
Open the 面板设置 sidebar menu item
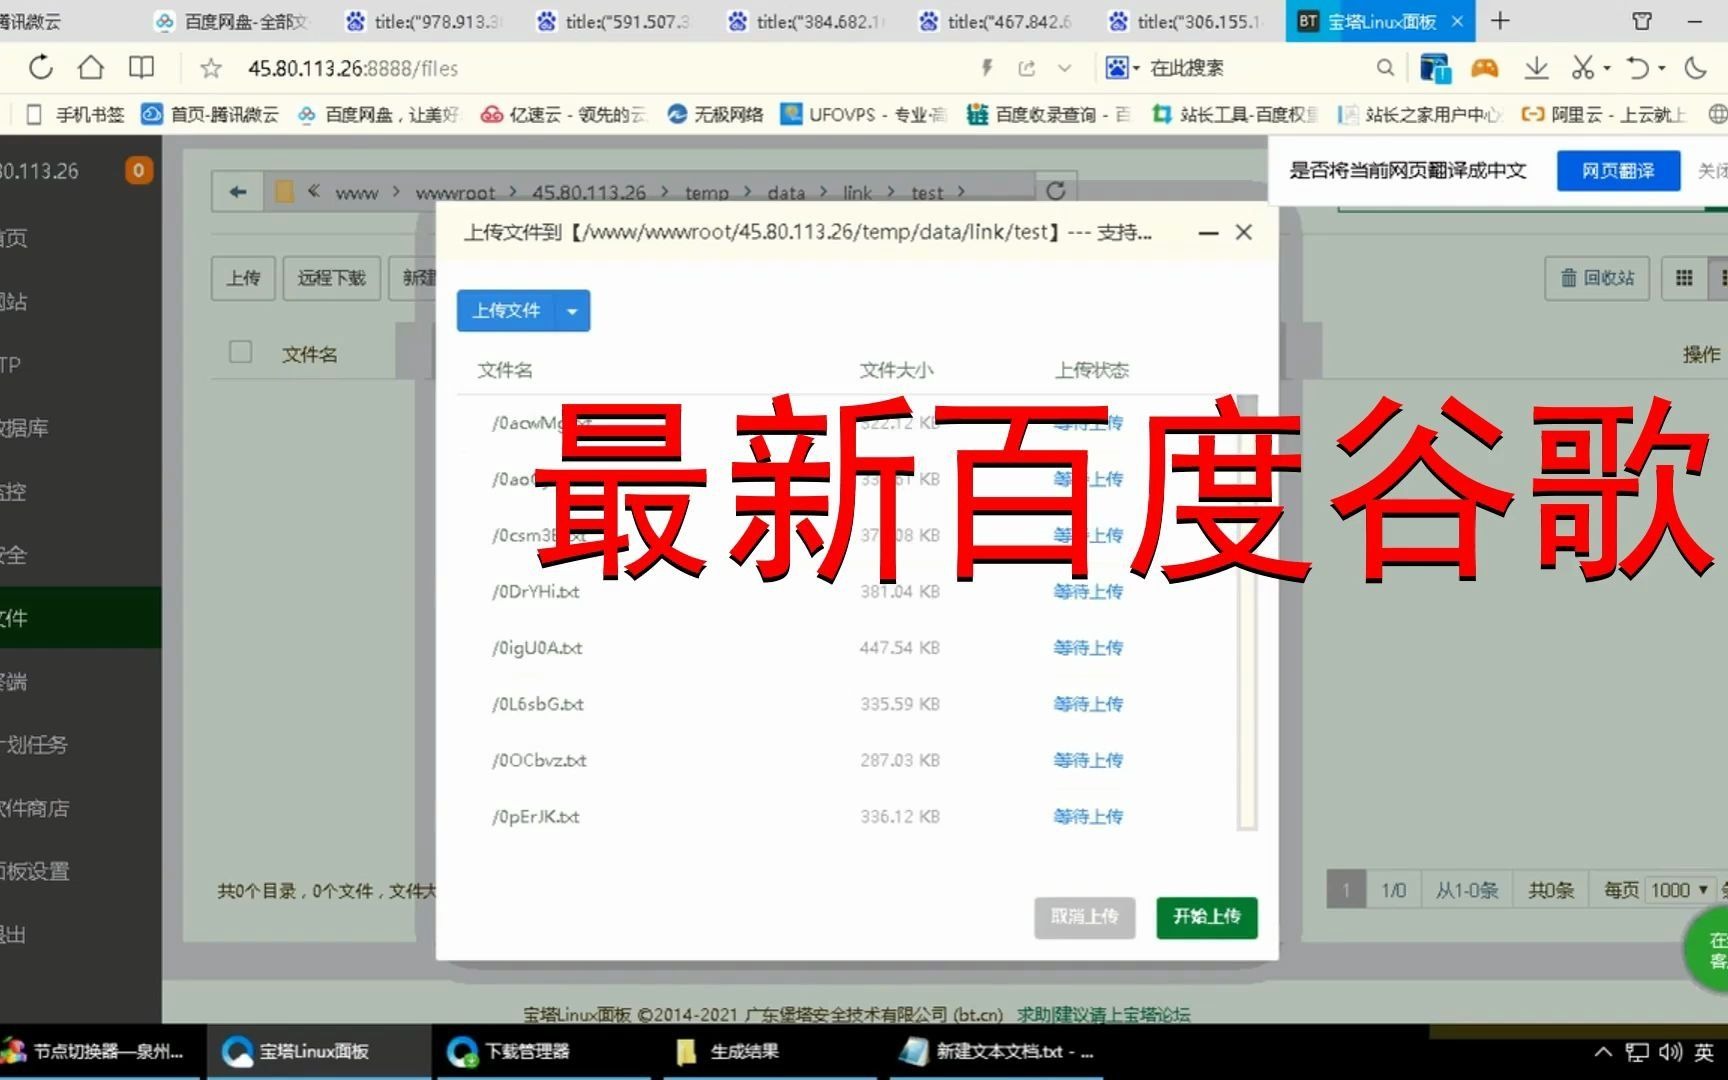(x=80, y=871)
